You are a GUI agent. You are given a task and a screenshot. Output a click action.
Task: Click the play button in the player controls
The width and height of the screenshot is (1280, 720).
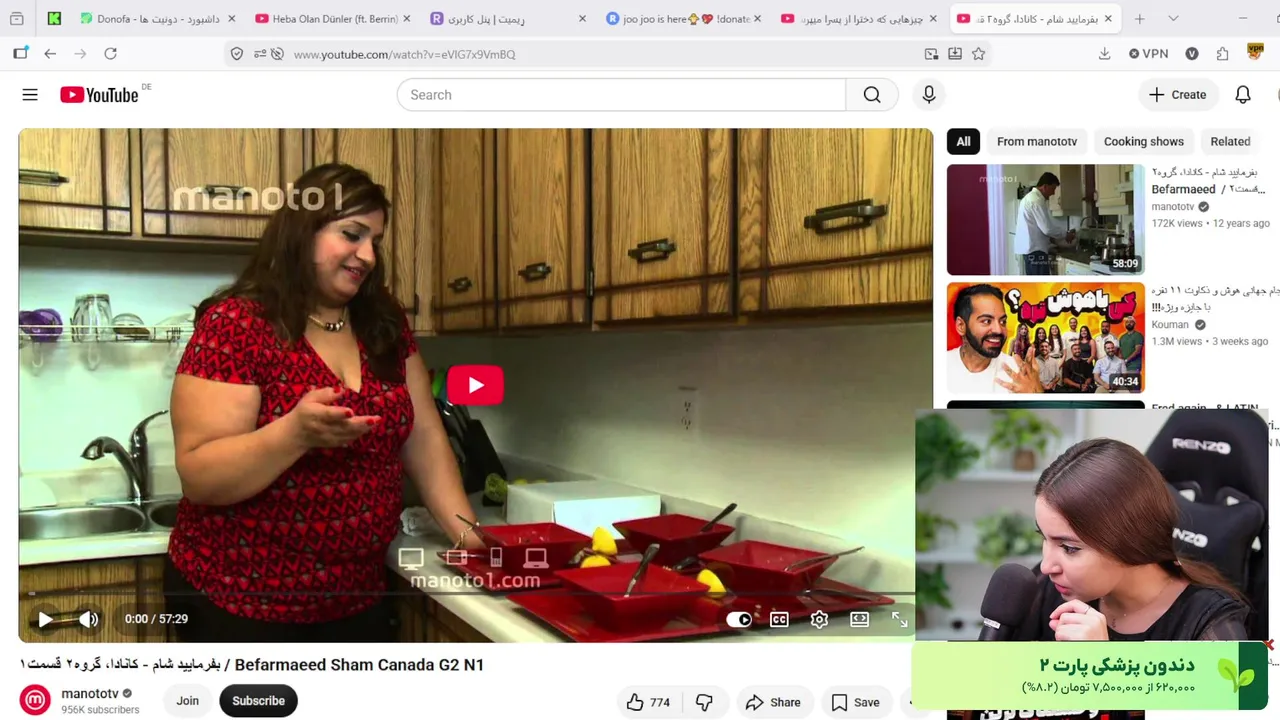pos(45,619)
